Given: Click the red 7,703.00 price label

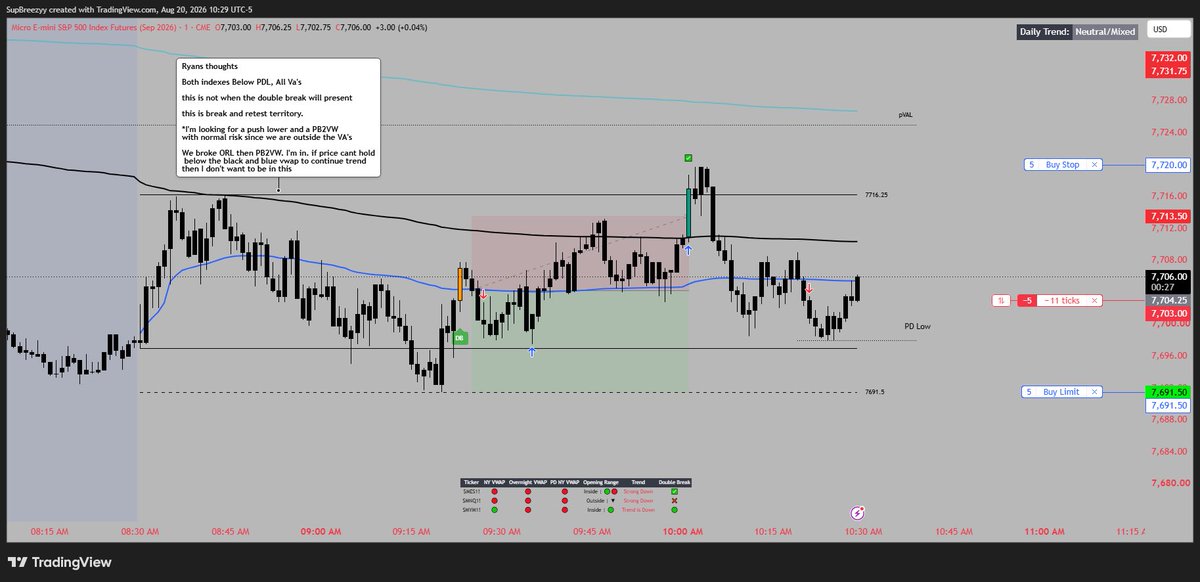Looking at the screenshot, I should [x=1168, y=313].
